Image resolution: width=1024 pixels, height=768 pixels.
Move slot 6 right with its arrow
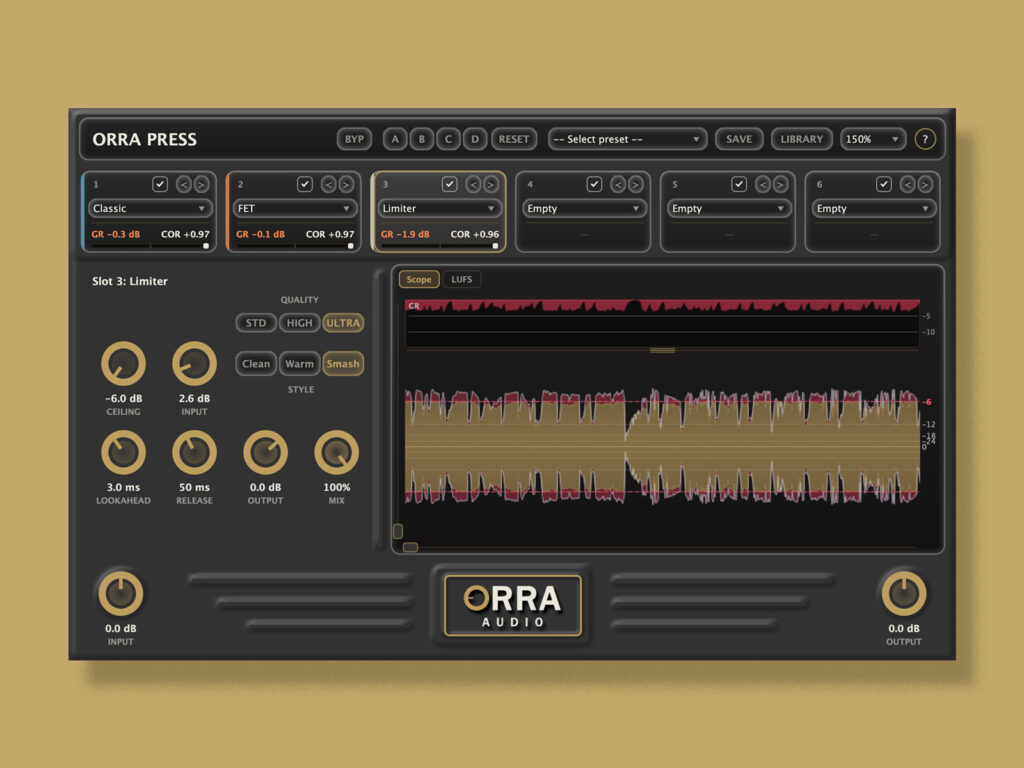point(925,185)
